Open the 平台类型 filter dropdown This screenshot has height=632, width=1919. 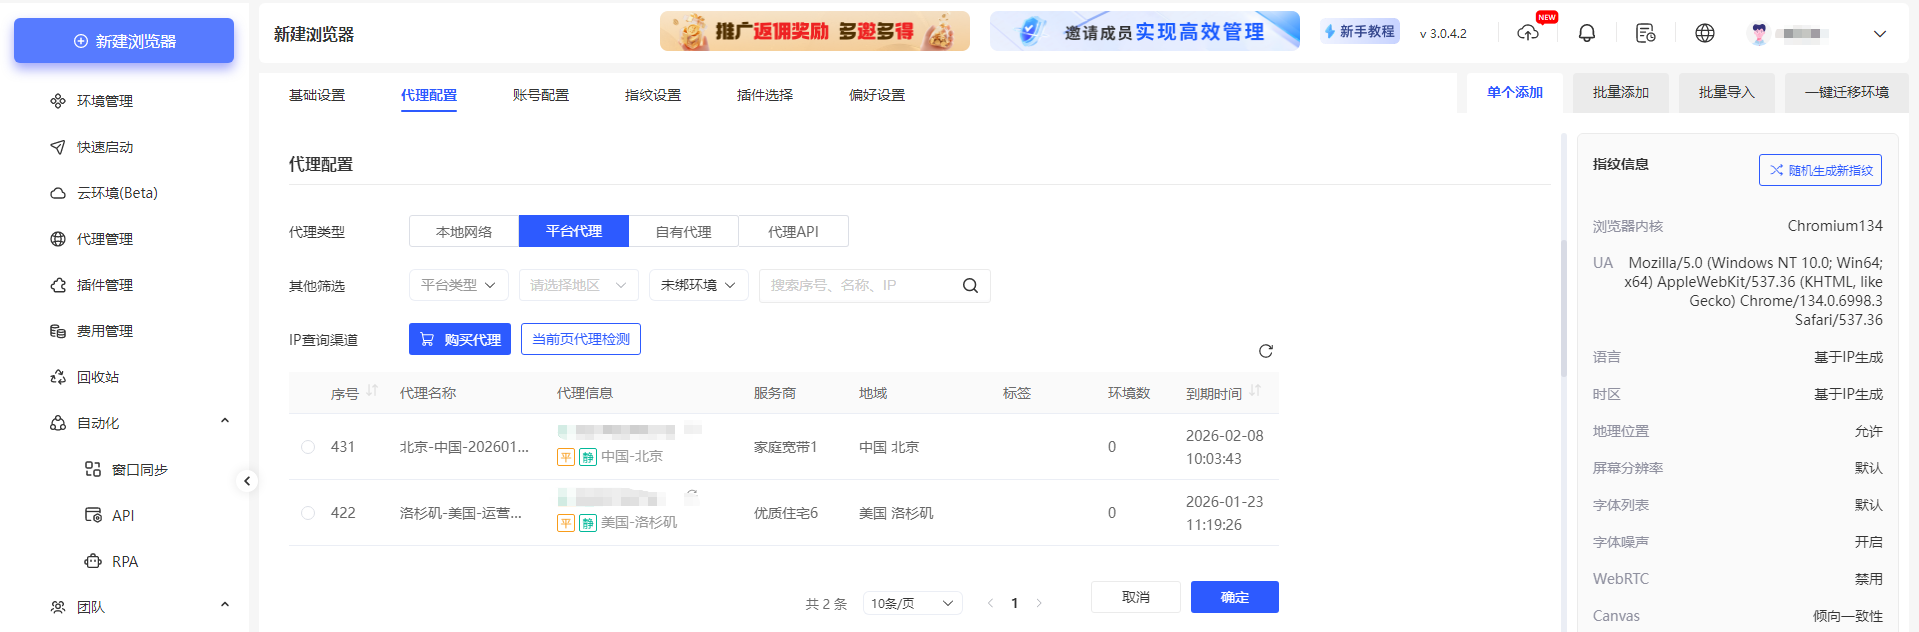(x=459, y=285)
